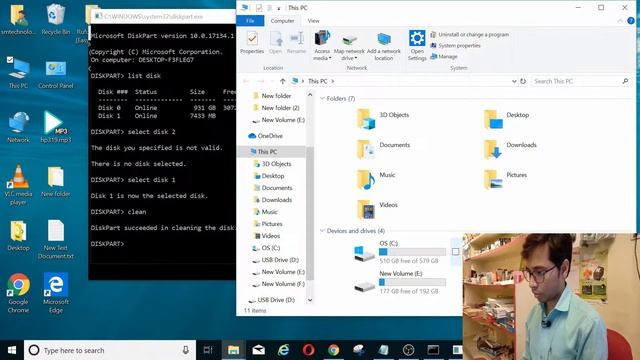This screenshot has height=360, width=640.
Task: Open Properties in Computer ribbon
Action: click(x=252, y=42)
